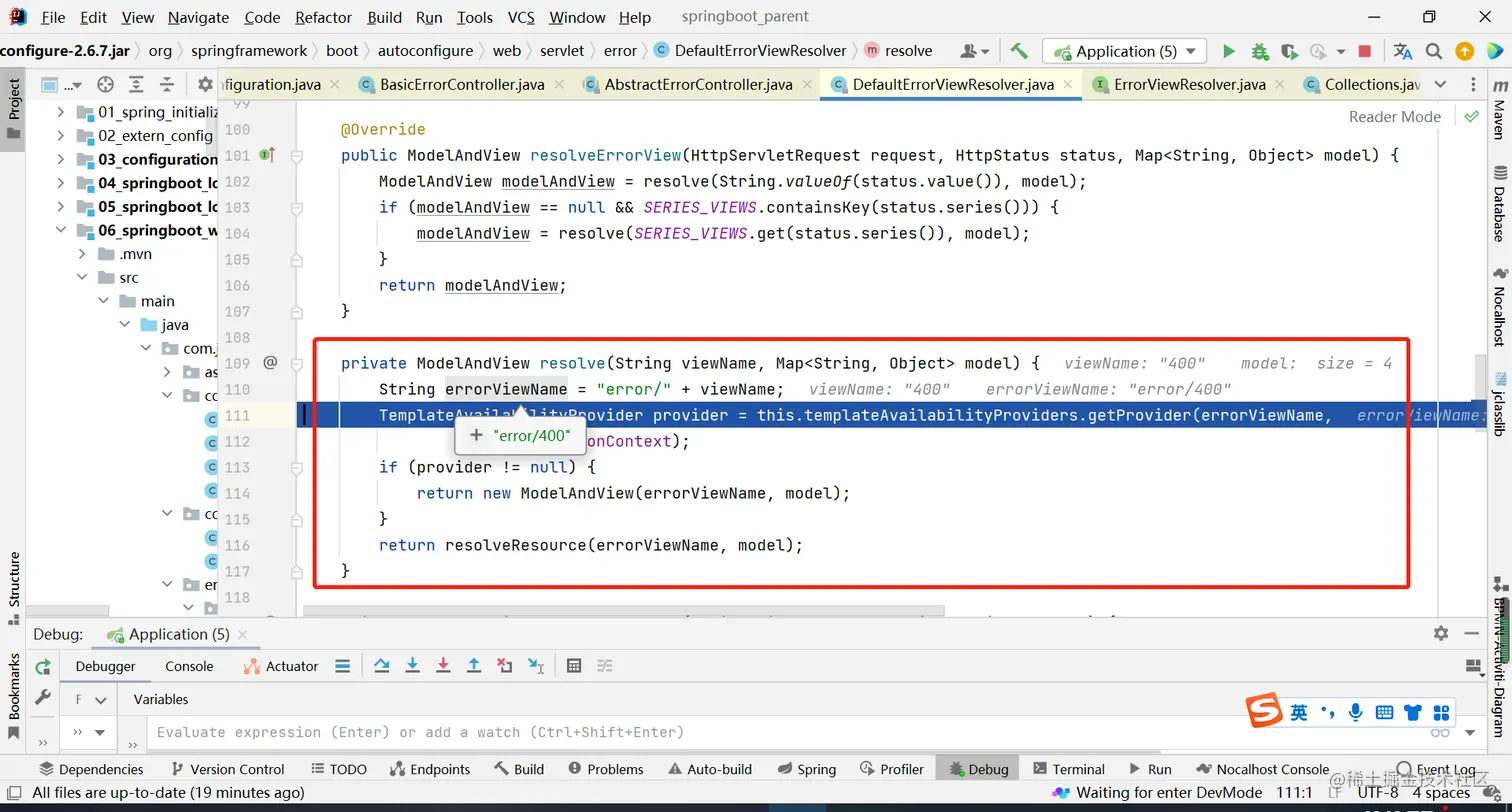The width and height of the screenshot is (1512, 812).
Task: Open debugger wrench settings icon
Action: point(42,697)
